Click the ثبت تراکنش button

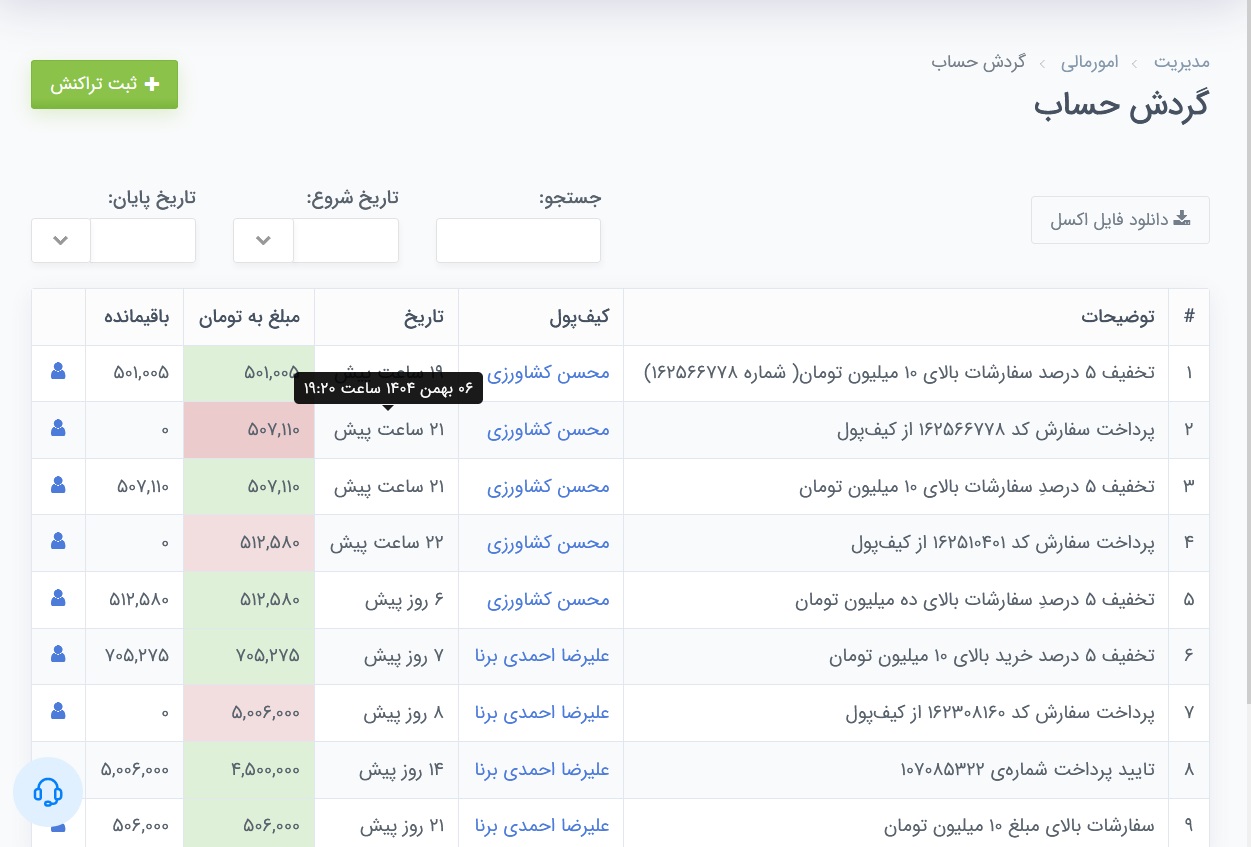click(x=104, y=84)
